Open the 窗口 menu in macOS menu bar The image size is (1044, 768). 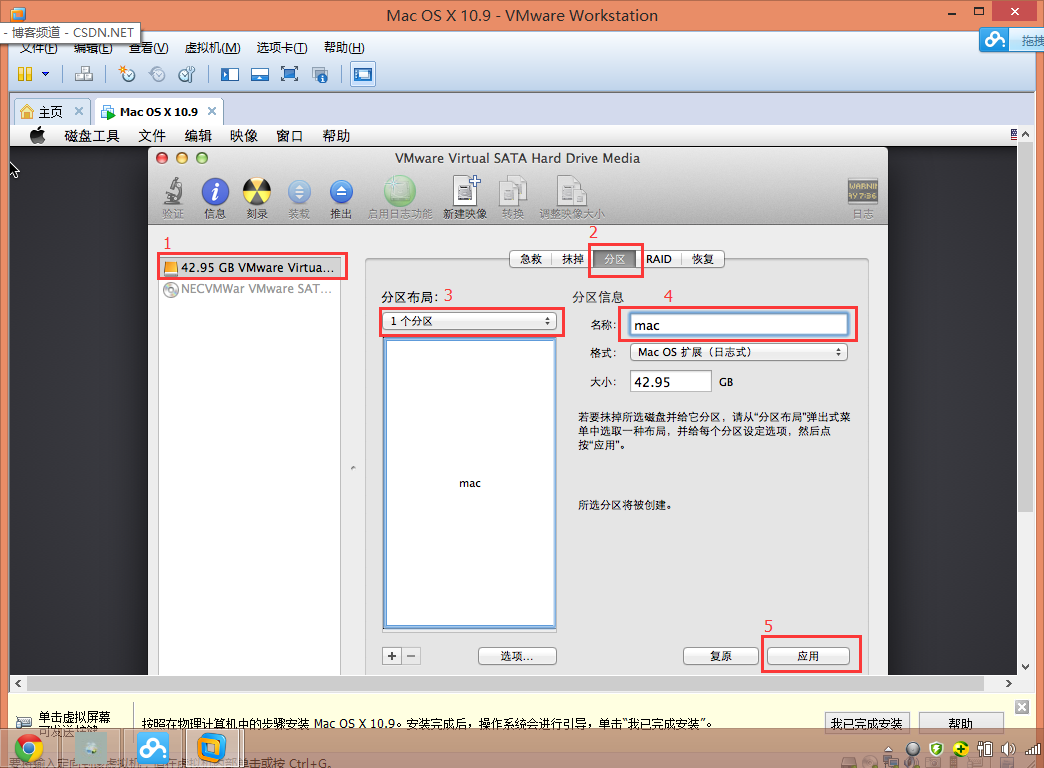click(290, 136)
